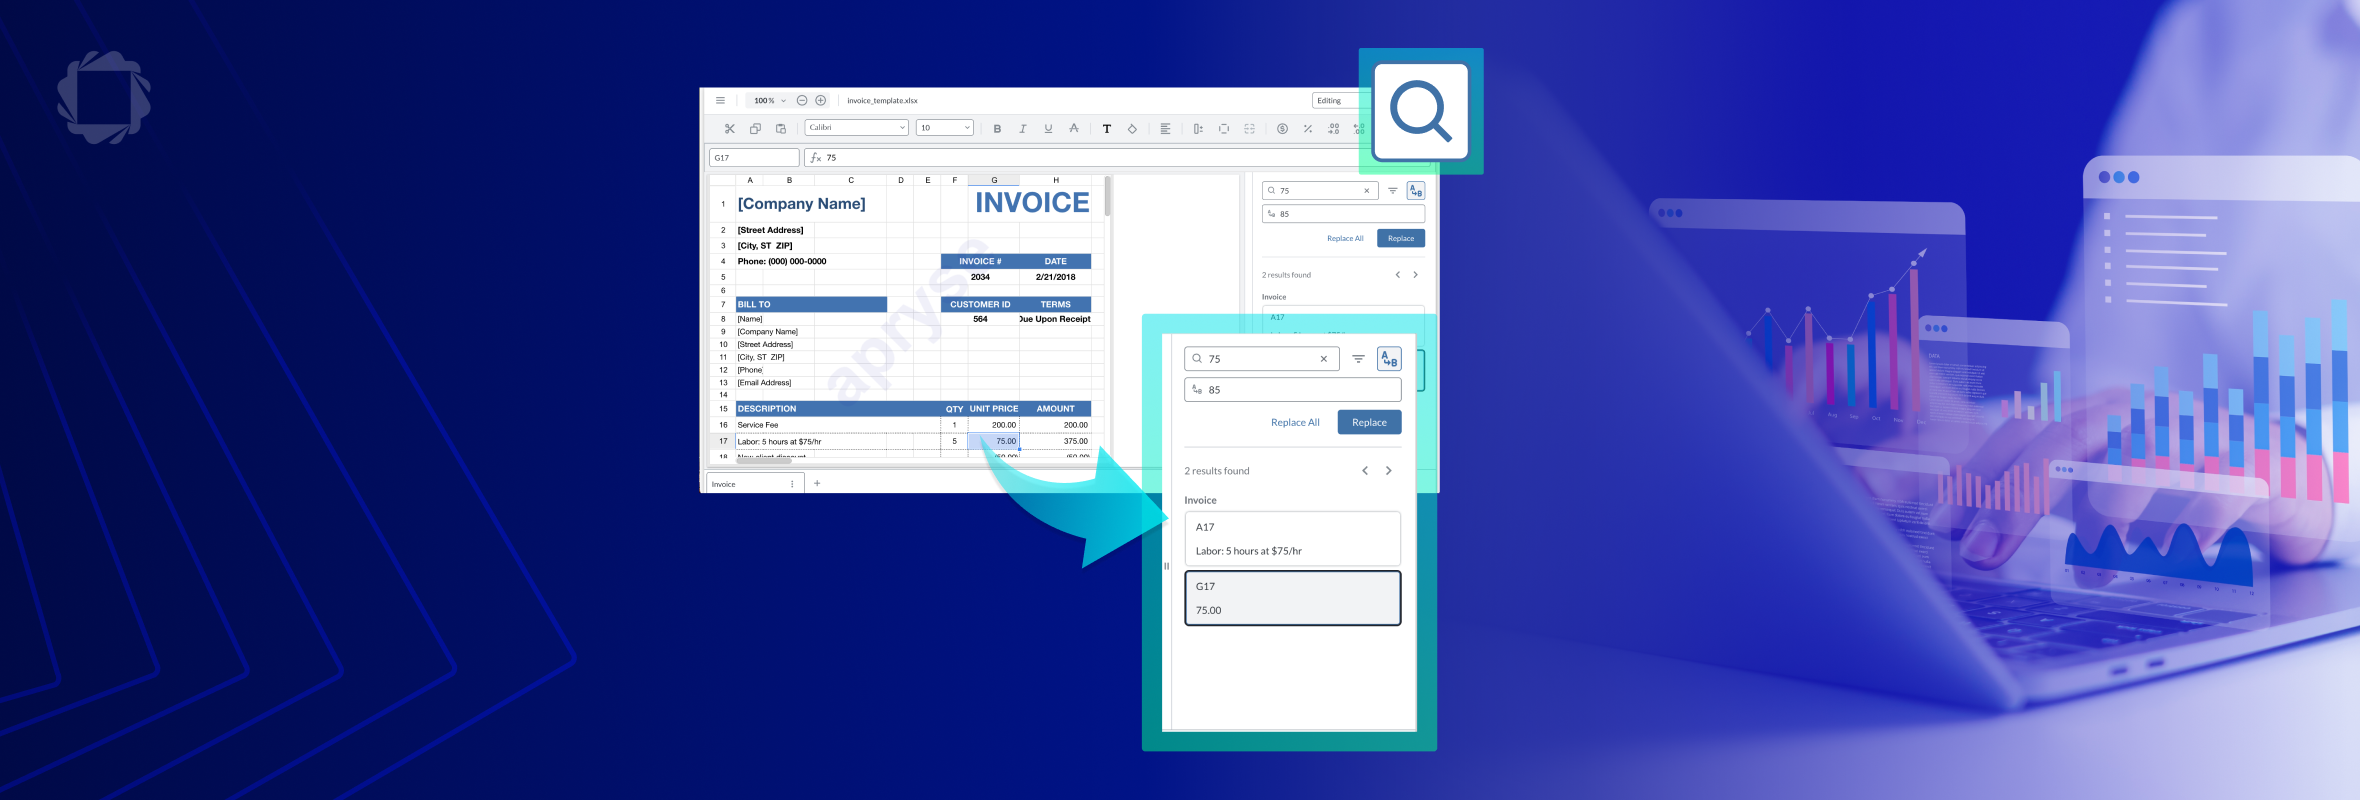The height and width of the screenshot is (800, 2360).
Task: Apply percent format icon
Action: point(1308,128)
